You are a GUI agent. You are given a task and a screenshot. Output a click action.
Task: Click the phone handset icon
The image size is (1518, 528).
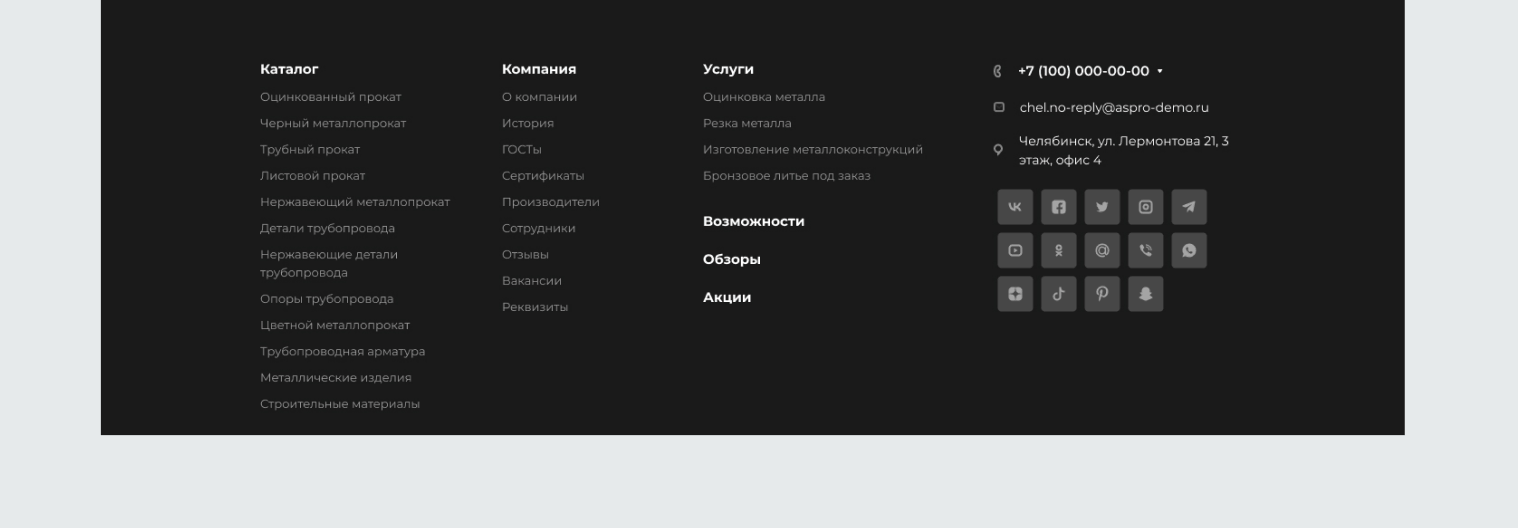point(997,71)
